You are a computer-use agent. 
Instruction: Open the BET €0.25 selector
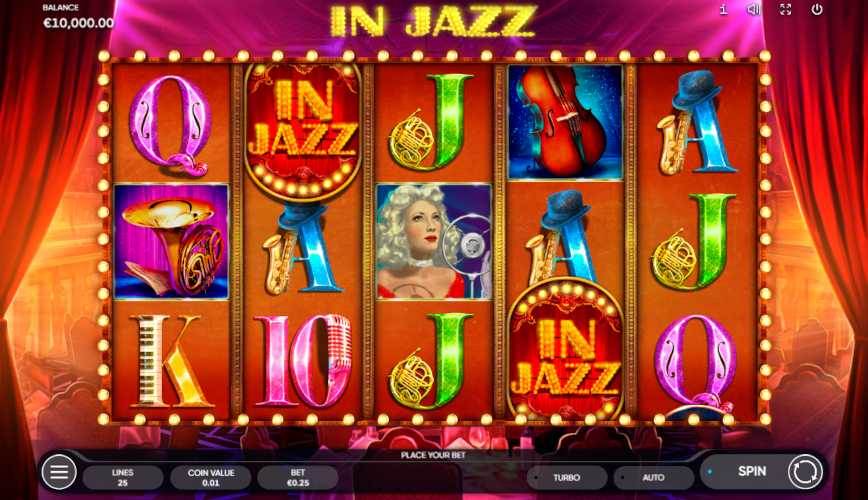[x=298, y=477]
